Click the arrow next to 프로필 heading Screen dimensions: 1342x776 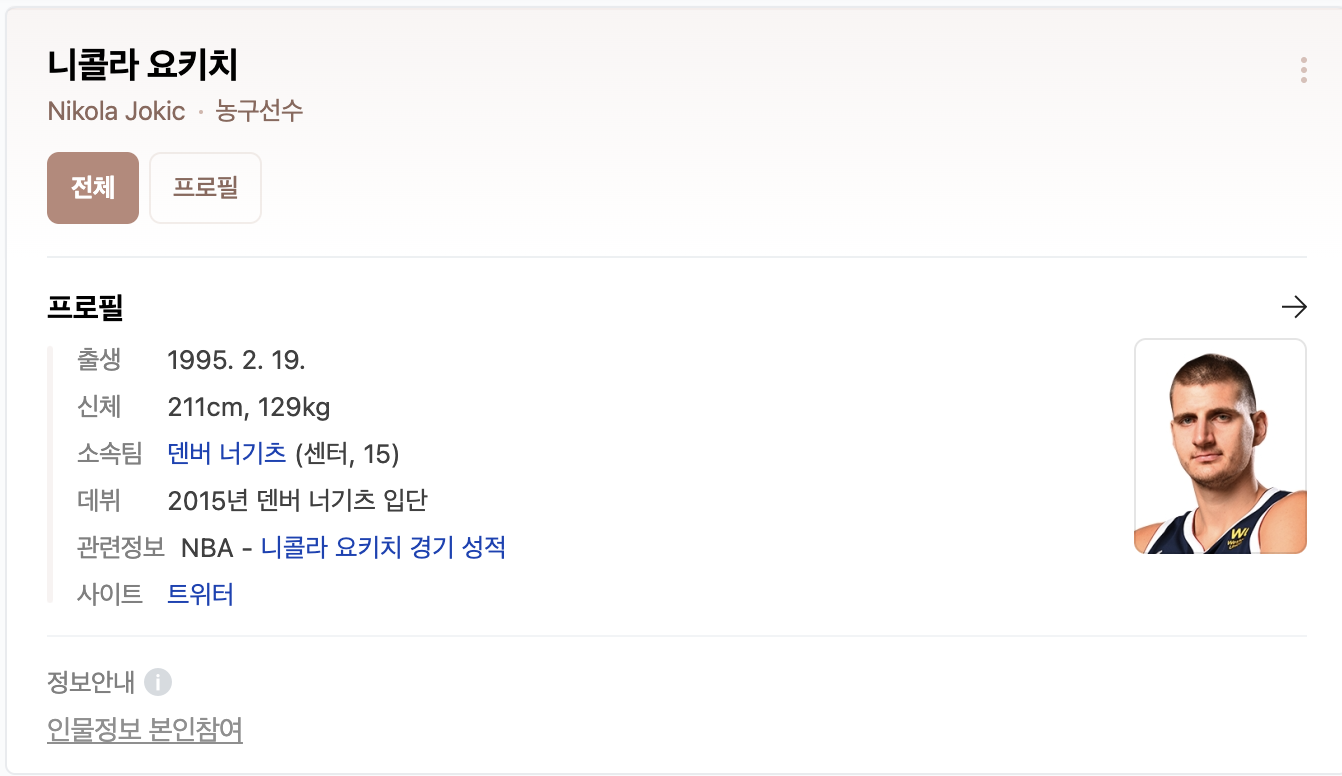click(1294, 307)
